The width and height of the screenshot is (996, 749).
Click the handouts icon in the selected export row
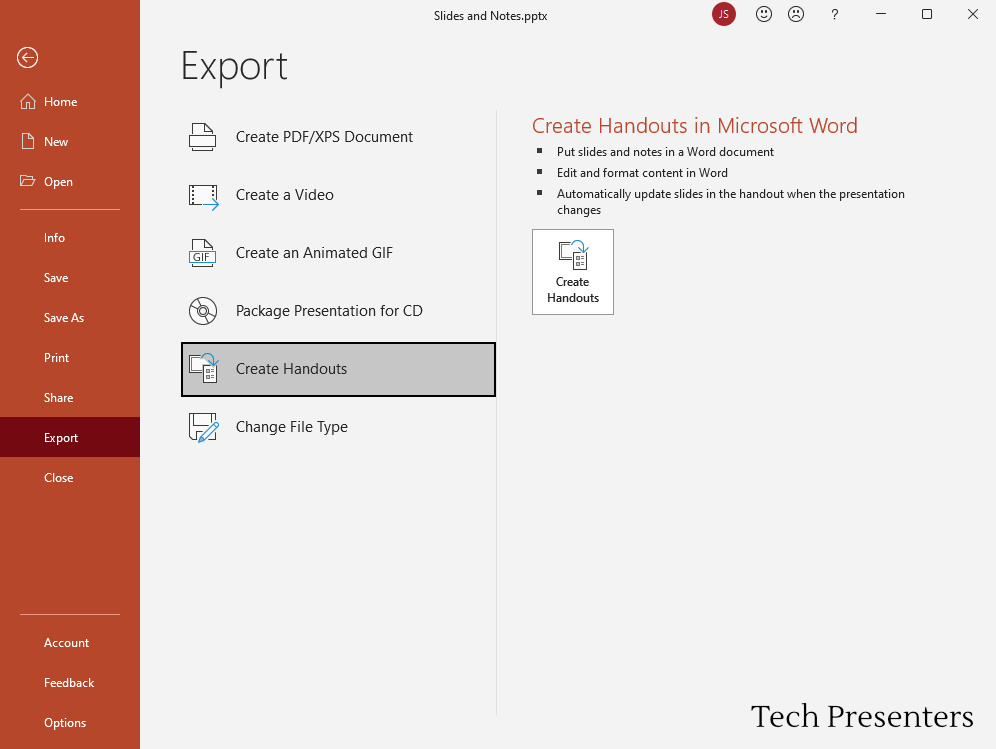(203, 368)
